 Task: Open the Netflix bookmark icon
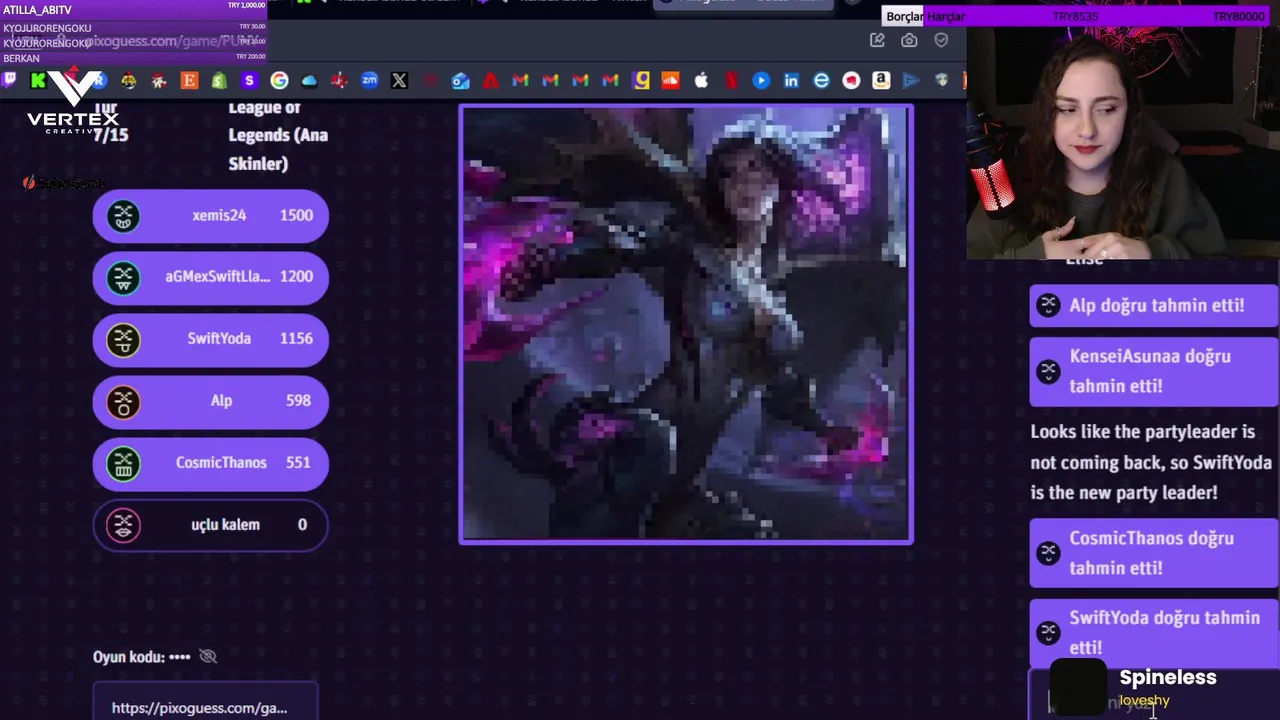tap(731, 80)
